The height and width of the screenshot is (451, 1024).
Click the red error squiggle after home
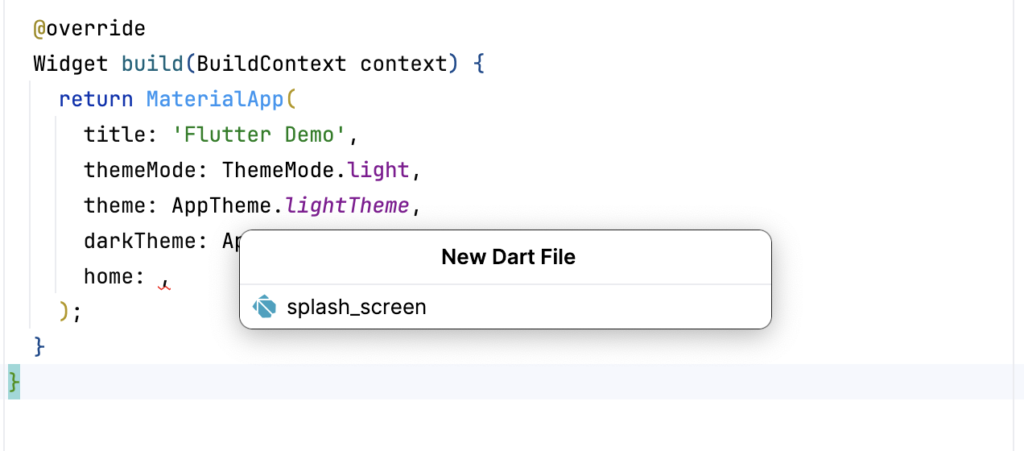pyautogui.click(x=165, y=287)
